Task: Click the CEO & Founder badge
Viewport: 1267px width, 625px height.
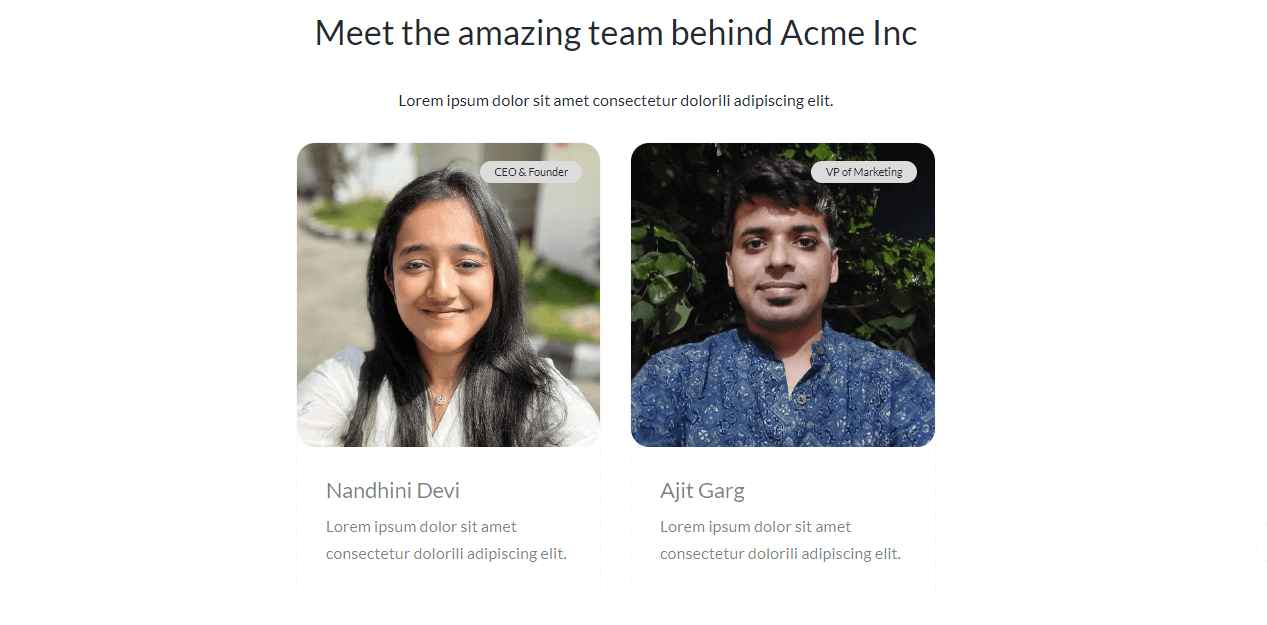Action: 531,172
